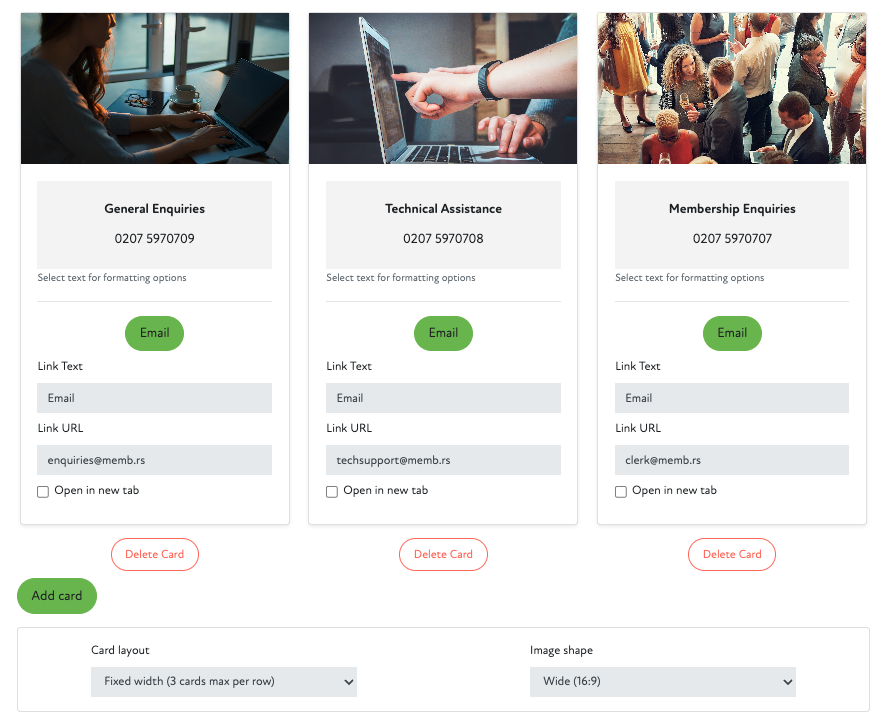This screenshot has height=728, width=883.
Task: Click the Membership Enquiries text block
Action: coord(732,224)
